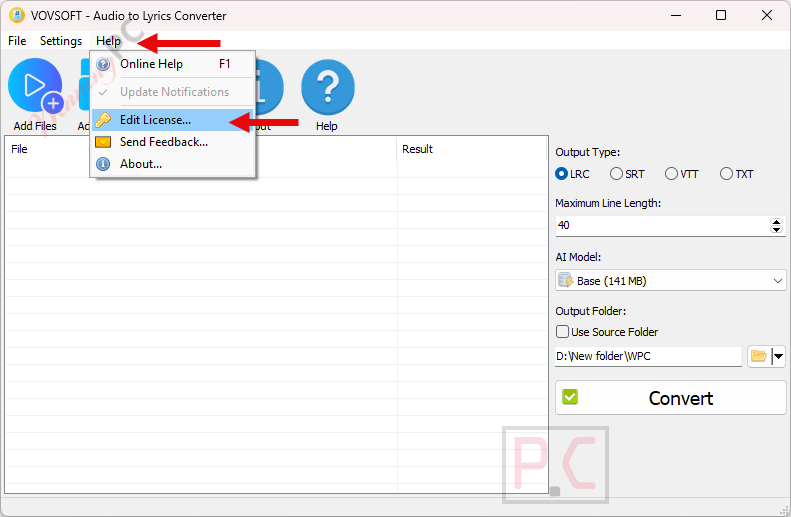This screenshot has width=791, height=517.
Task: Click the info icon beside About
Action: (x=103, y=164)
